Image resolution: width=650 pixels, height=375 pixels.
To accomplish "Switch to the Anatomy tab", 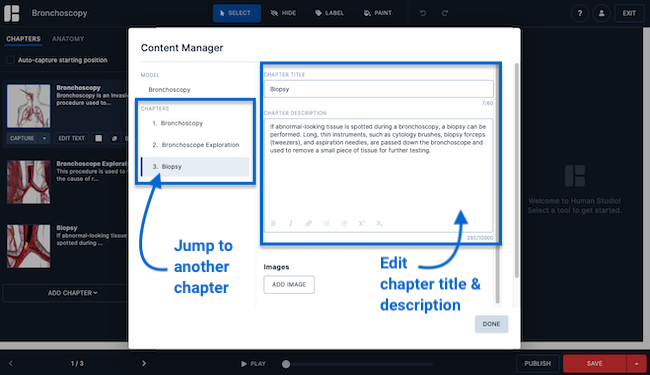I will pos(68,39).
